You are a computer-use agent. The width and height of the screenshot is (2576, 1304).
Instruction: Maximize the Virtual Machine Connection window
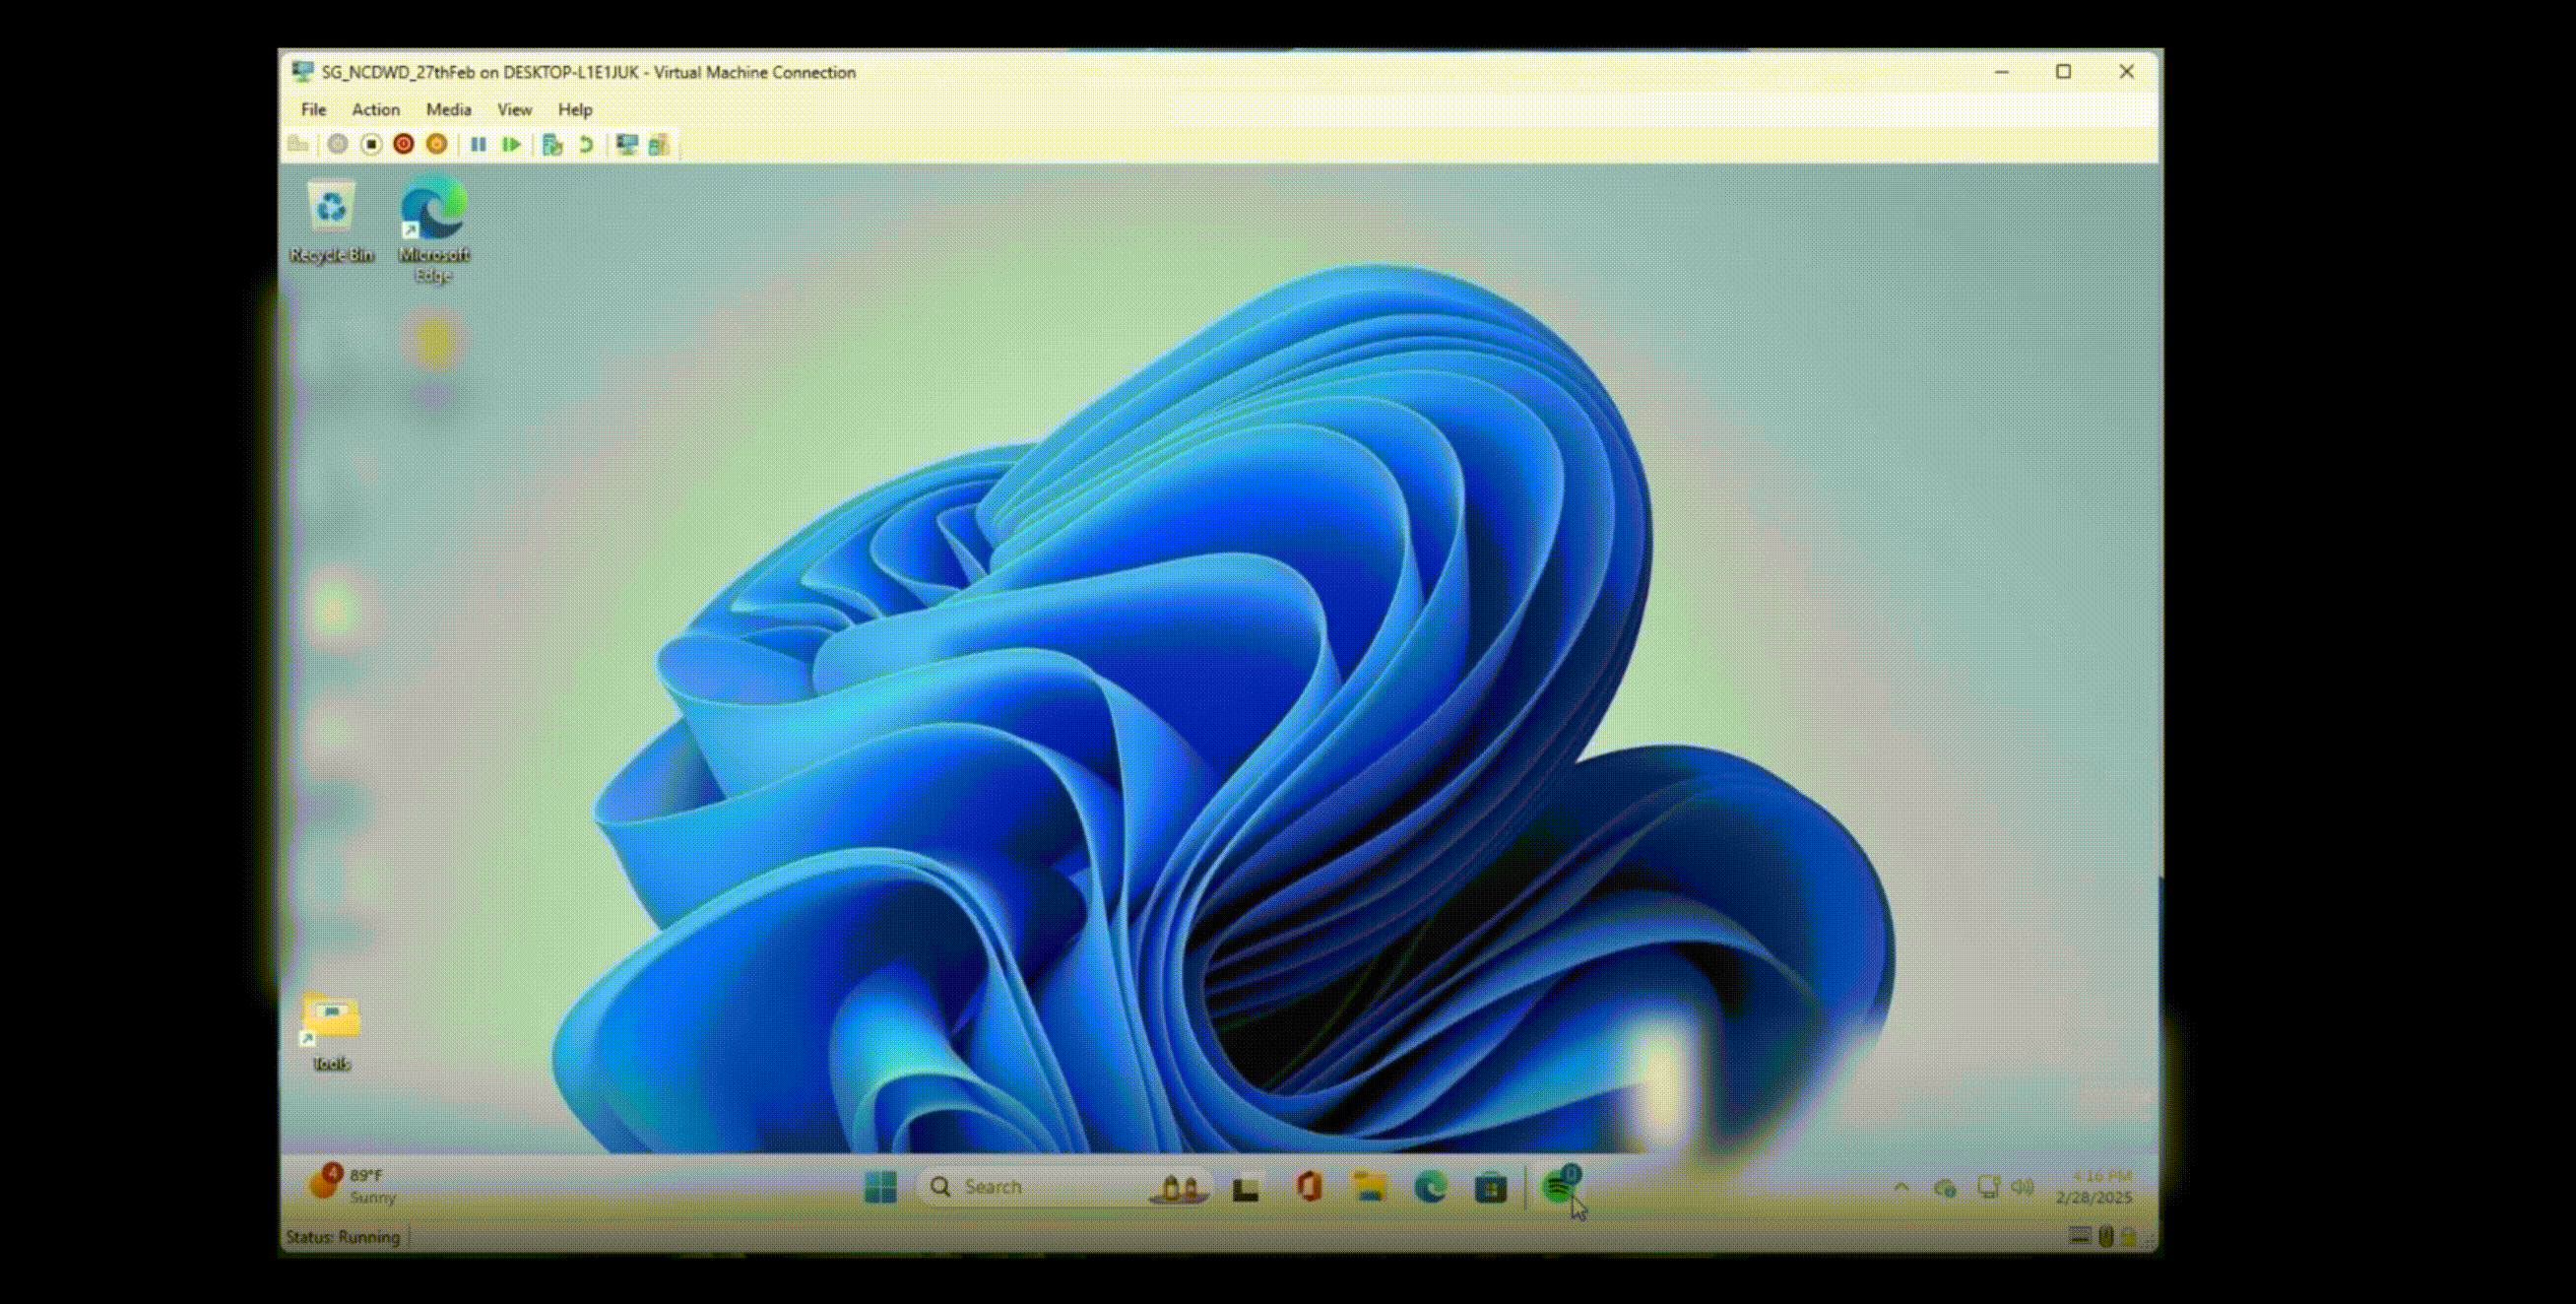coord(2063,72)
